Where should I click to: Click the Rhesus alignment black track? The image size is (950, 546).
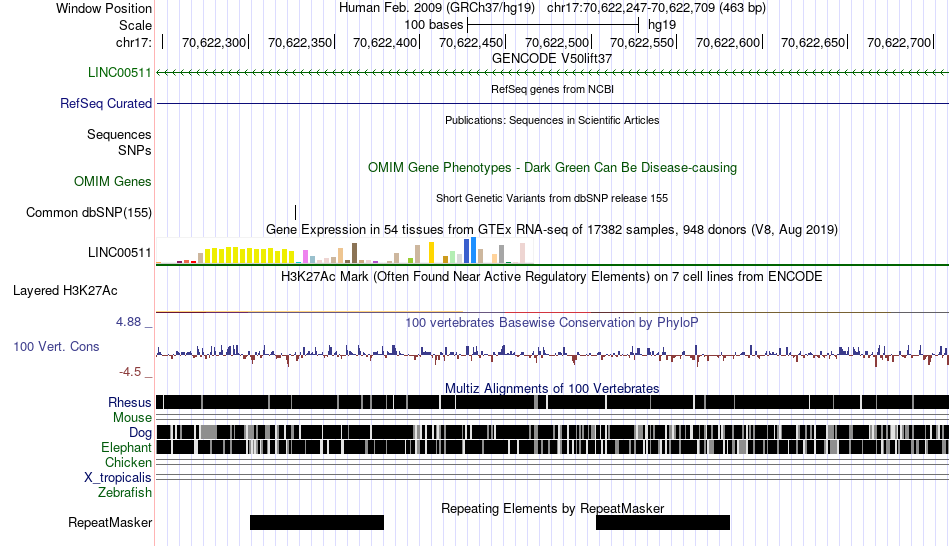point(552,402)
